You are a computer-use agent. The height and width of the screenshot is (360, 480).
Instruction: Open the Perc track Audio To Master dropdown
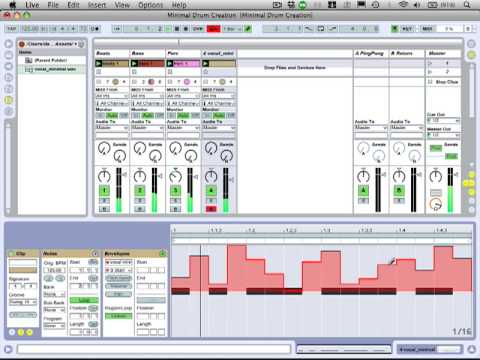(183, 128)
